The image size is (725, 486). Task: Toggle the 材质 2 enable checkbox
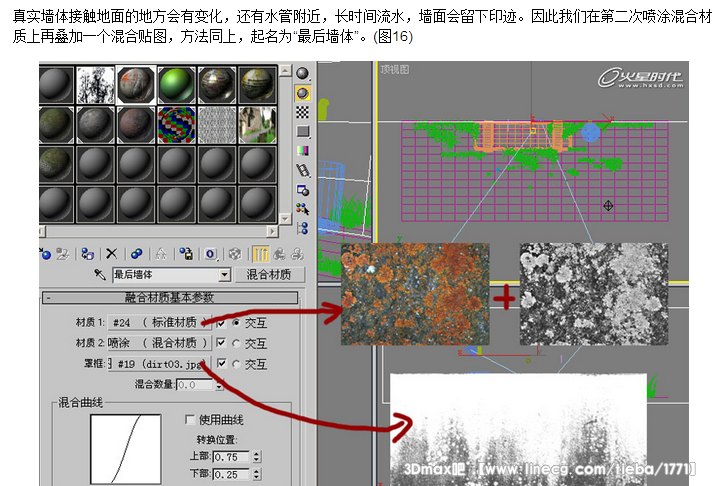[221, 343]
